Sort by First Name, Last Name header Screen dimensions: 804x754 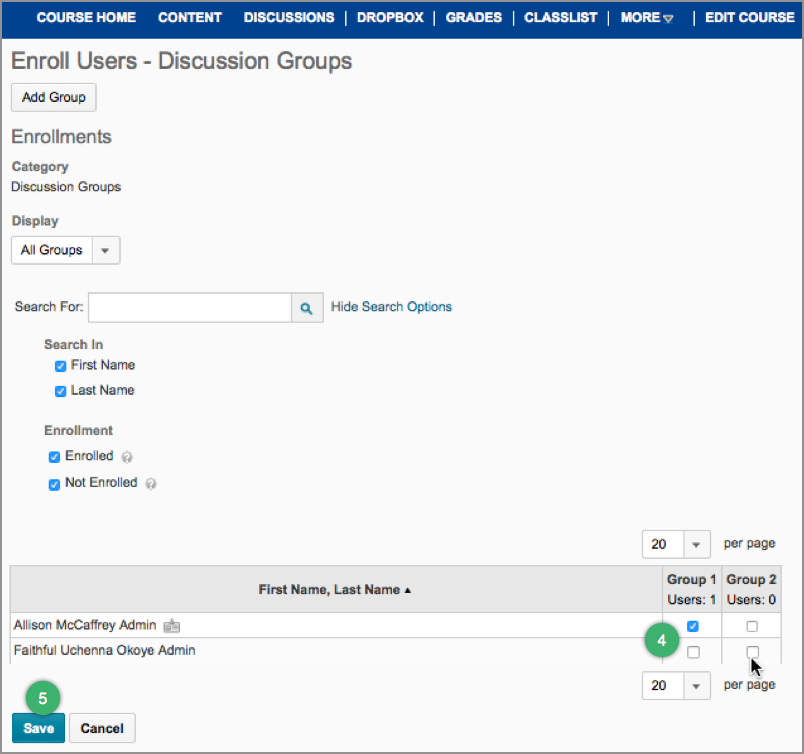tap(329, 590)
